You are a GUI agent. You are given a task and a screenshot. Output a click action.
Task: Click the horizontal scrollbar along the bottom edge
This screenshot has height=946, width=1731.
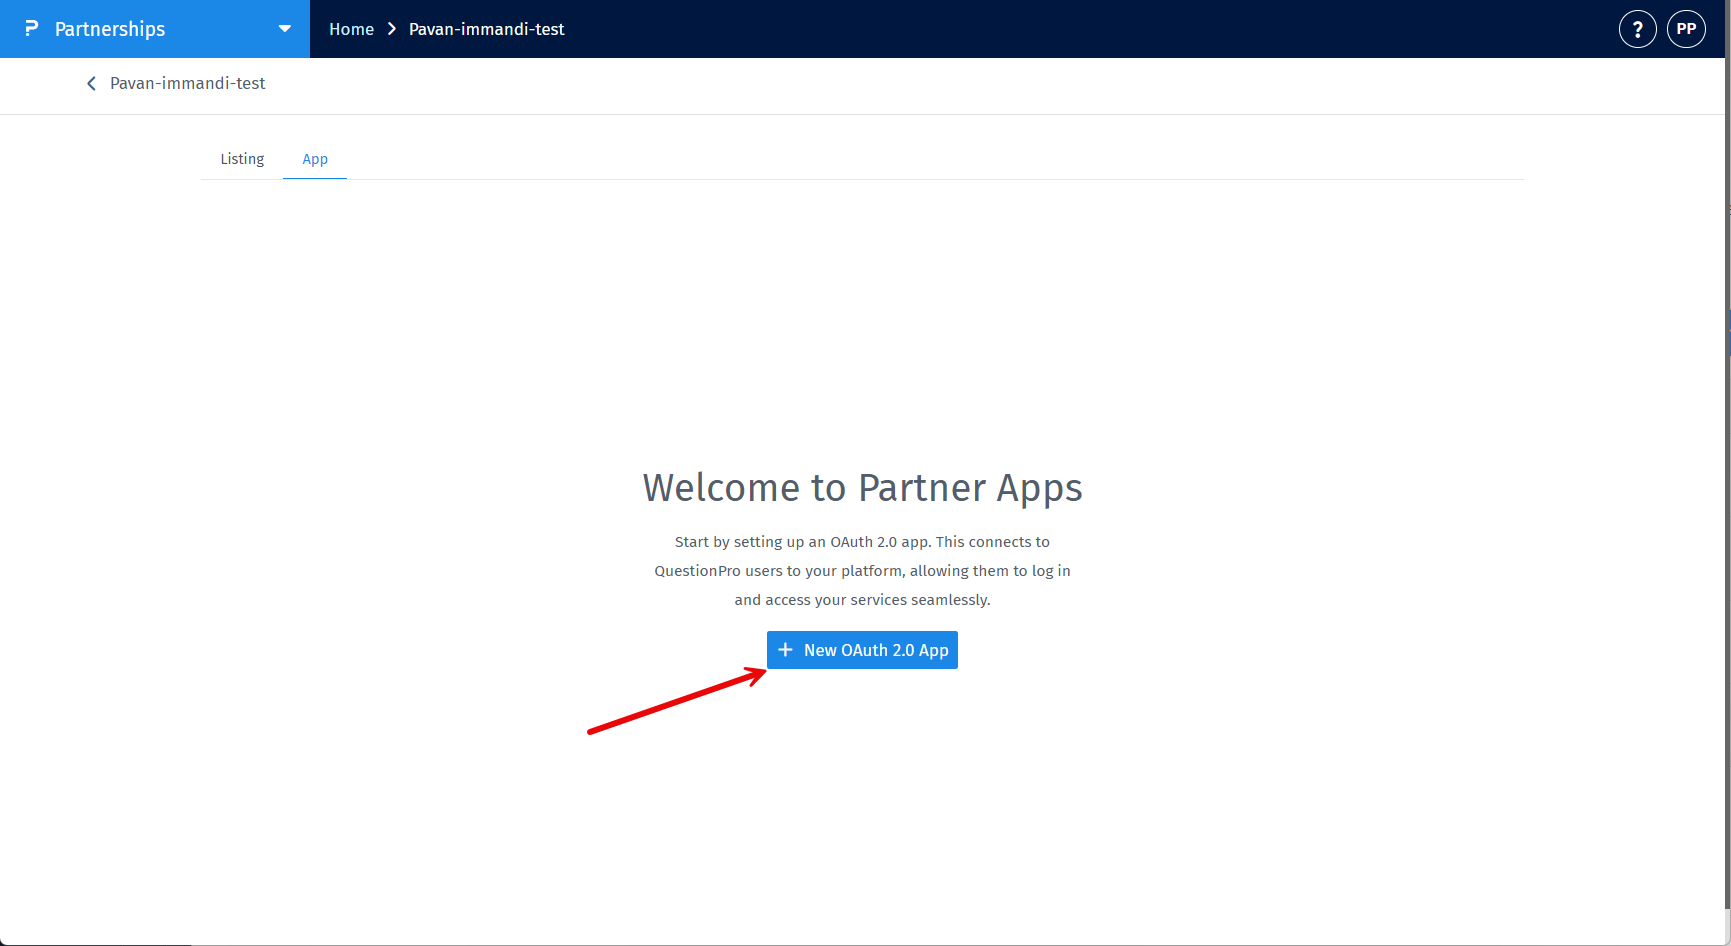865,944
